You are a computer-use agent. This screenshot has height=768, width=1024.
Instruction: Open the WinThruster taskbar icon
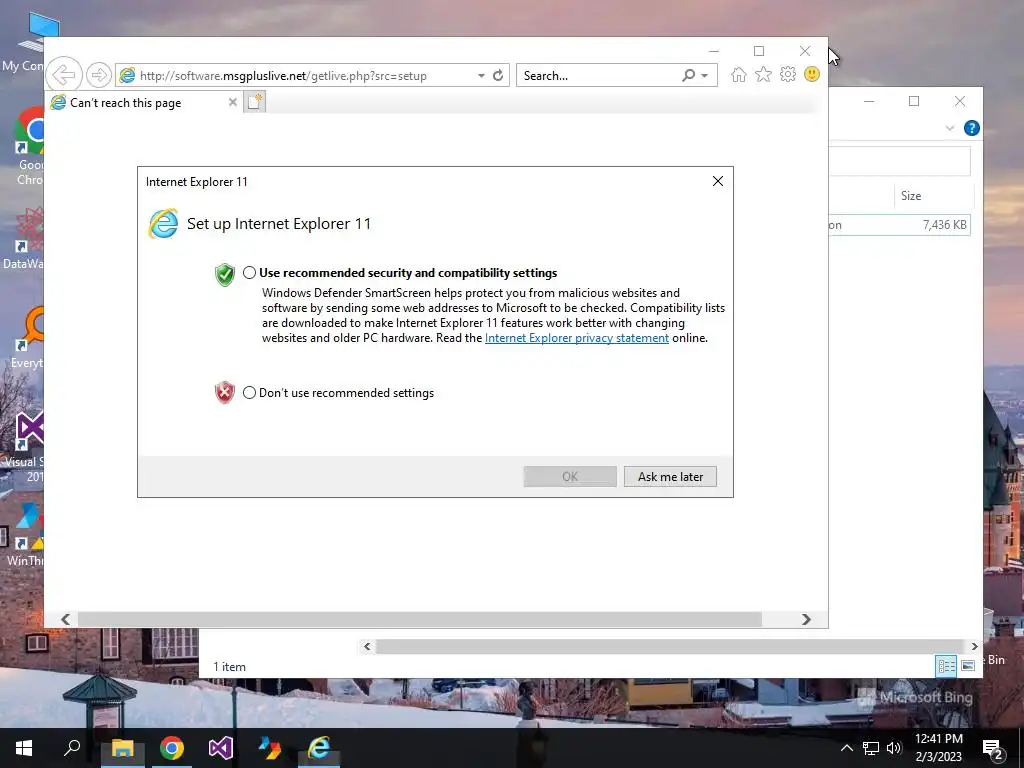[x=270, y=748]
